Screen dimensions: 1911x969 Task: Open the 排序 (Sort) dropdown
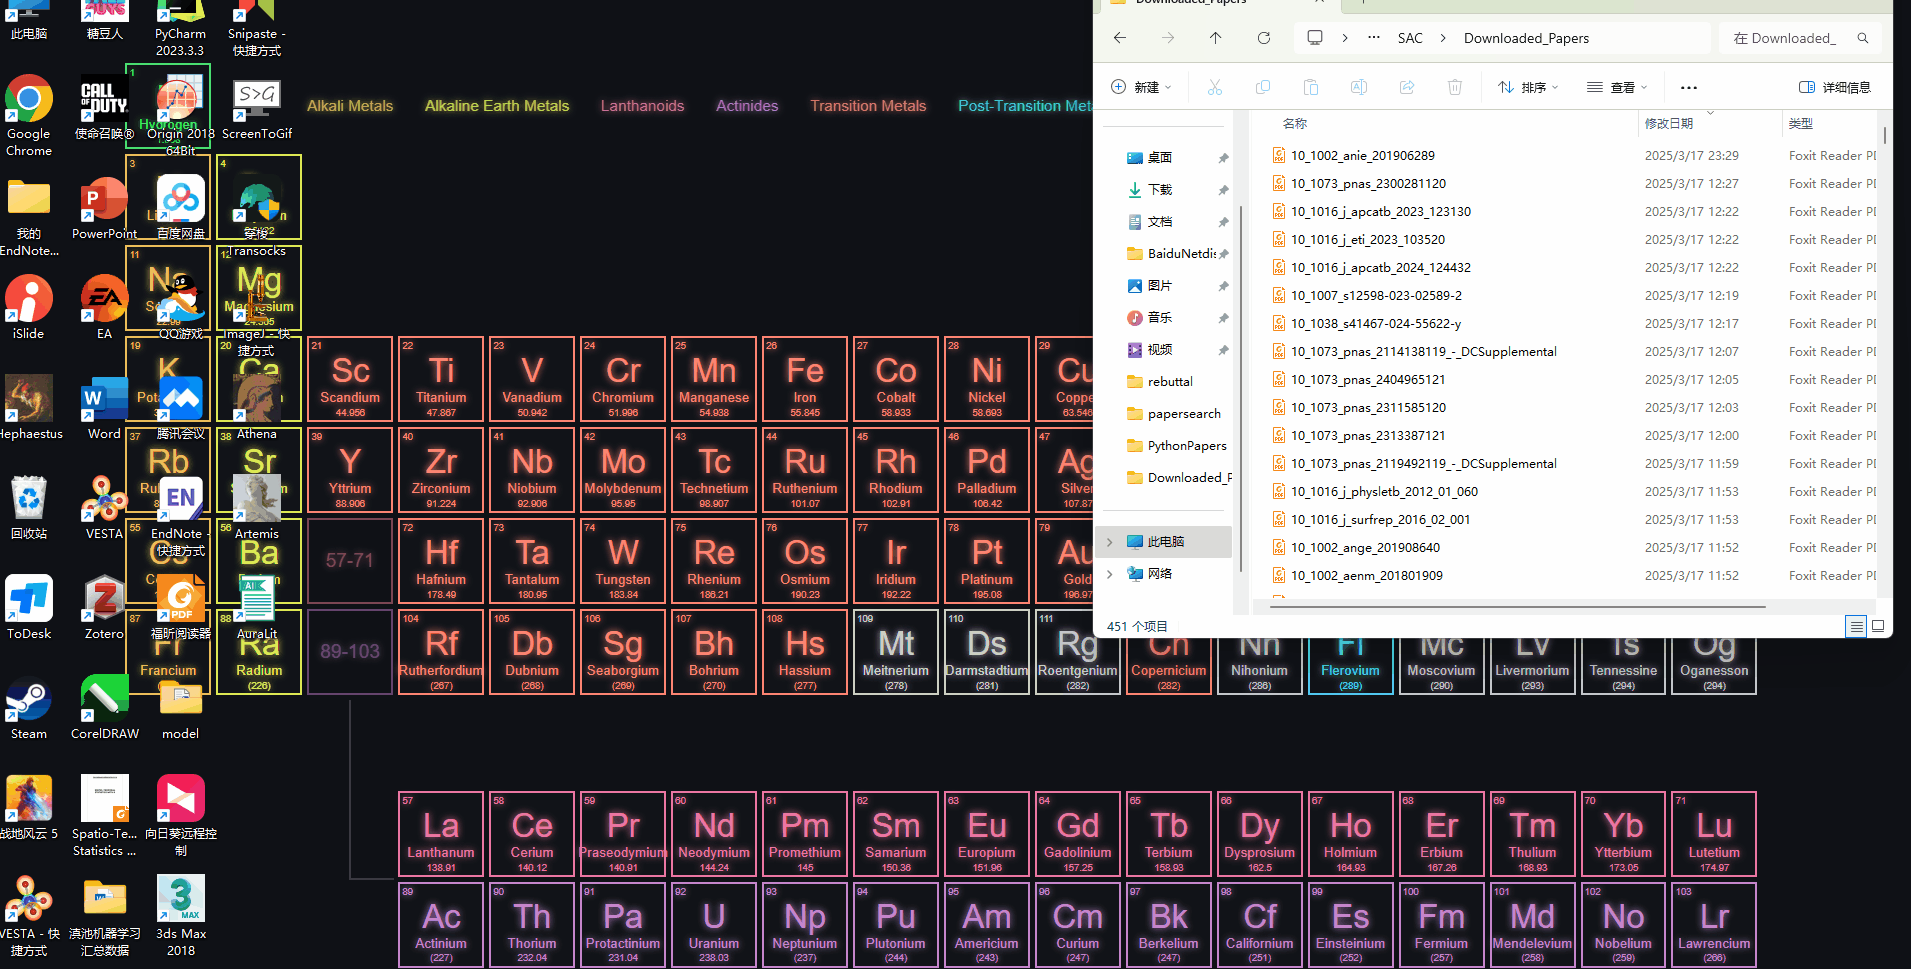click(1528, 87)
